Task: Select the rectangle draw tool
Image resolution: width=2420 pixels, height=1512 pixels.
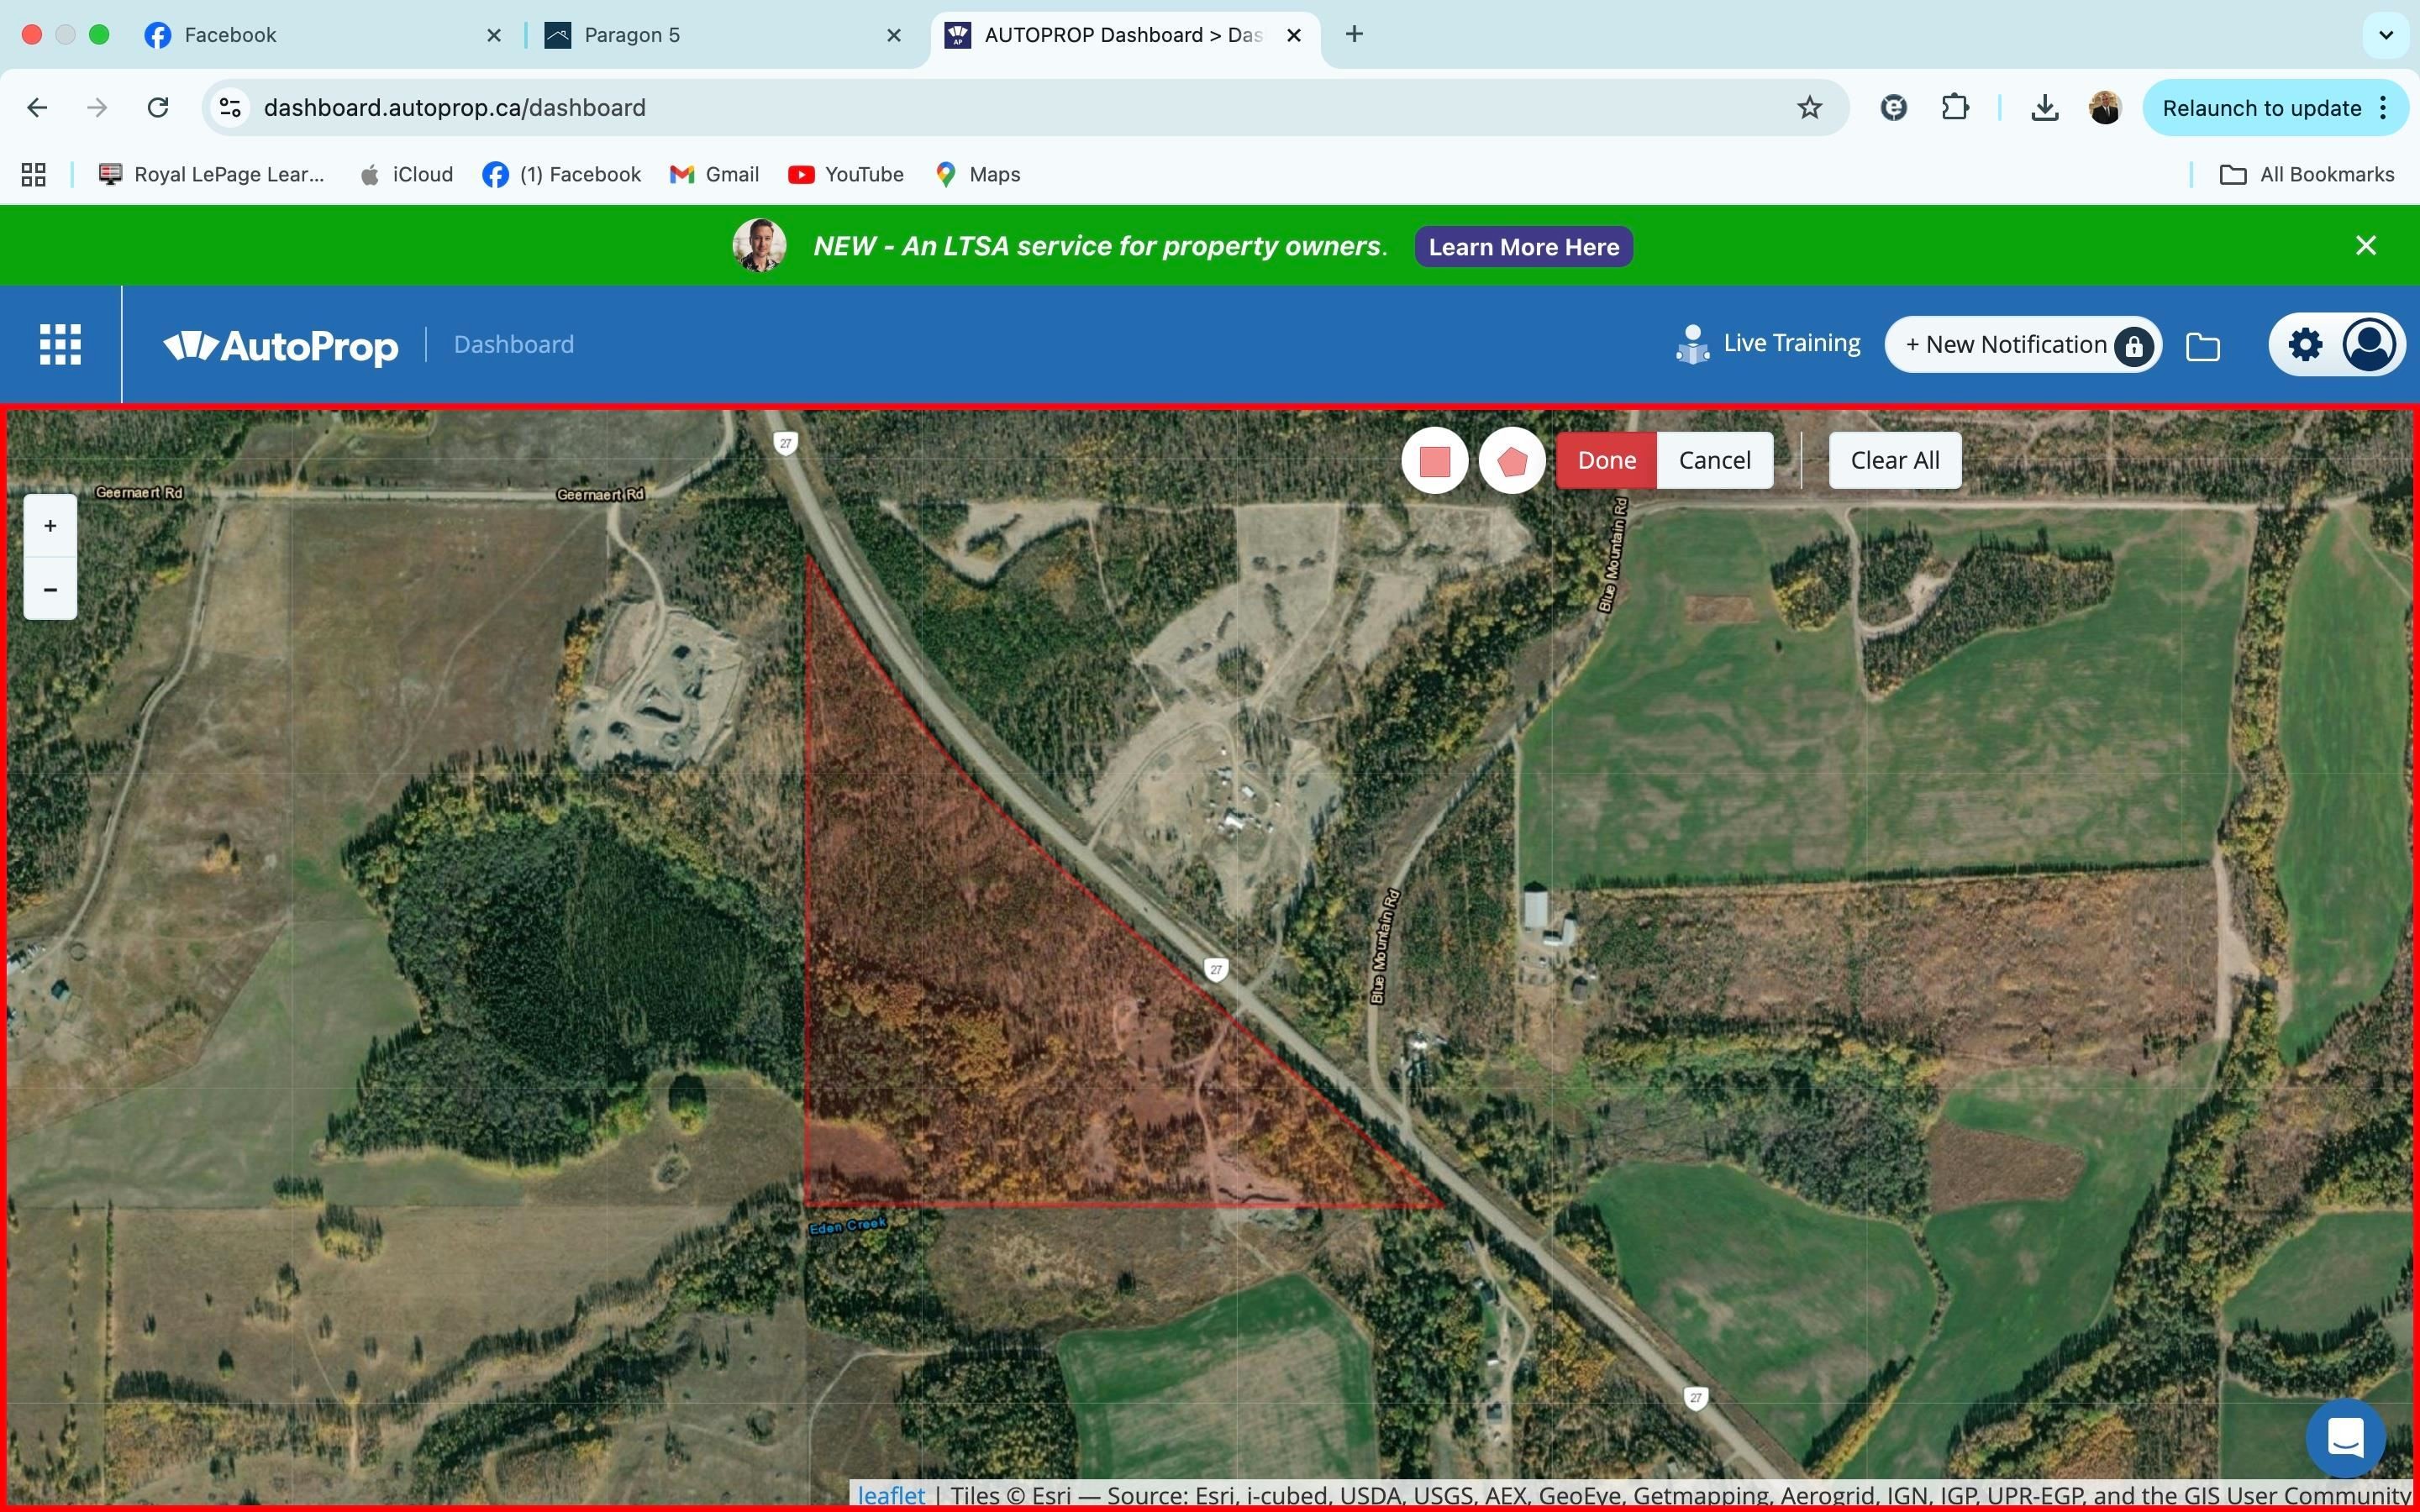Action: (1434, 461)
